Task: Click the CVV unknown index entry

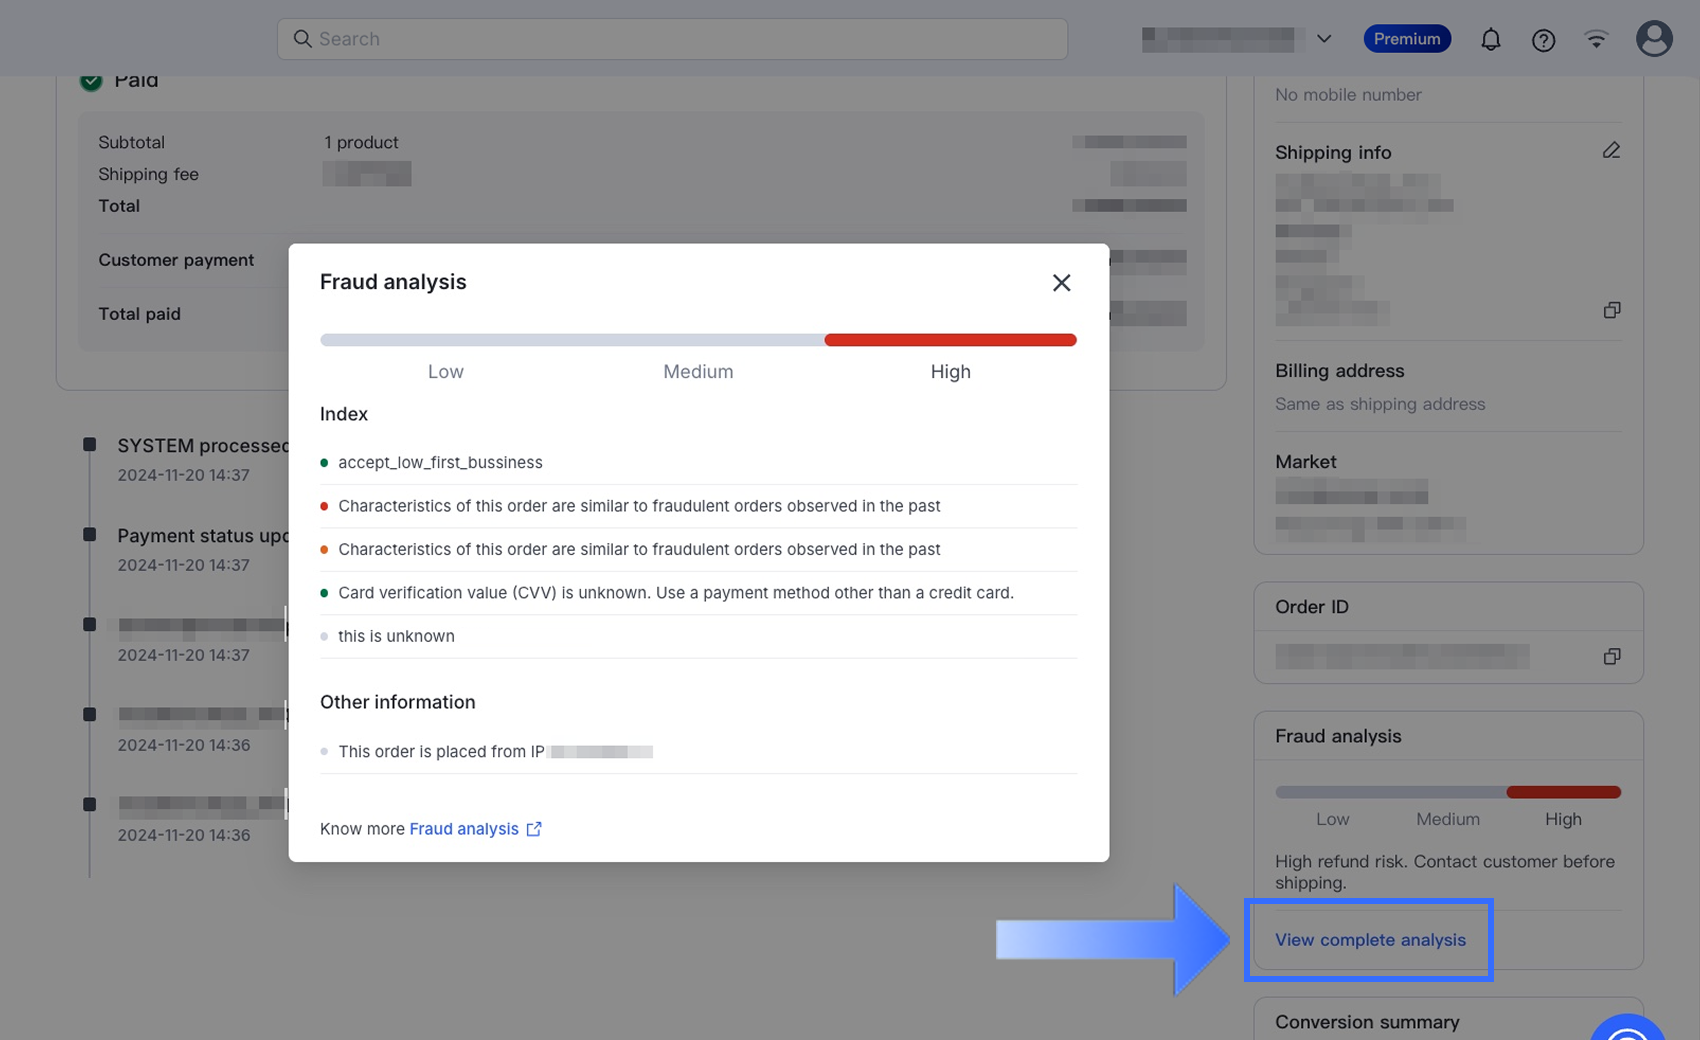Action: (x=675, y=593)
